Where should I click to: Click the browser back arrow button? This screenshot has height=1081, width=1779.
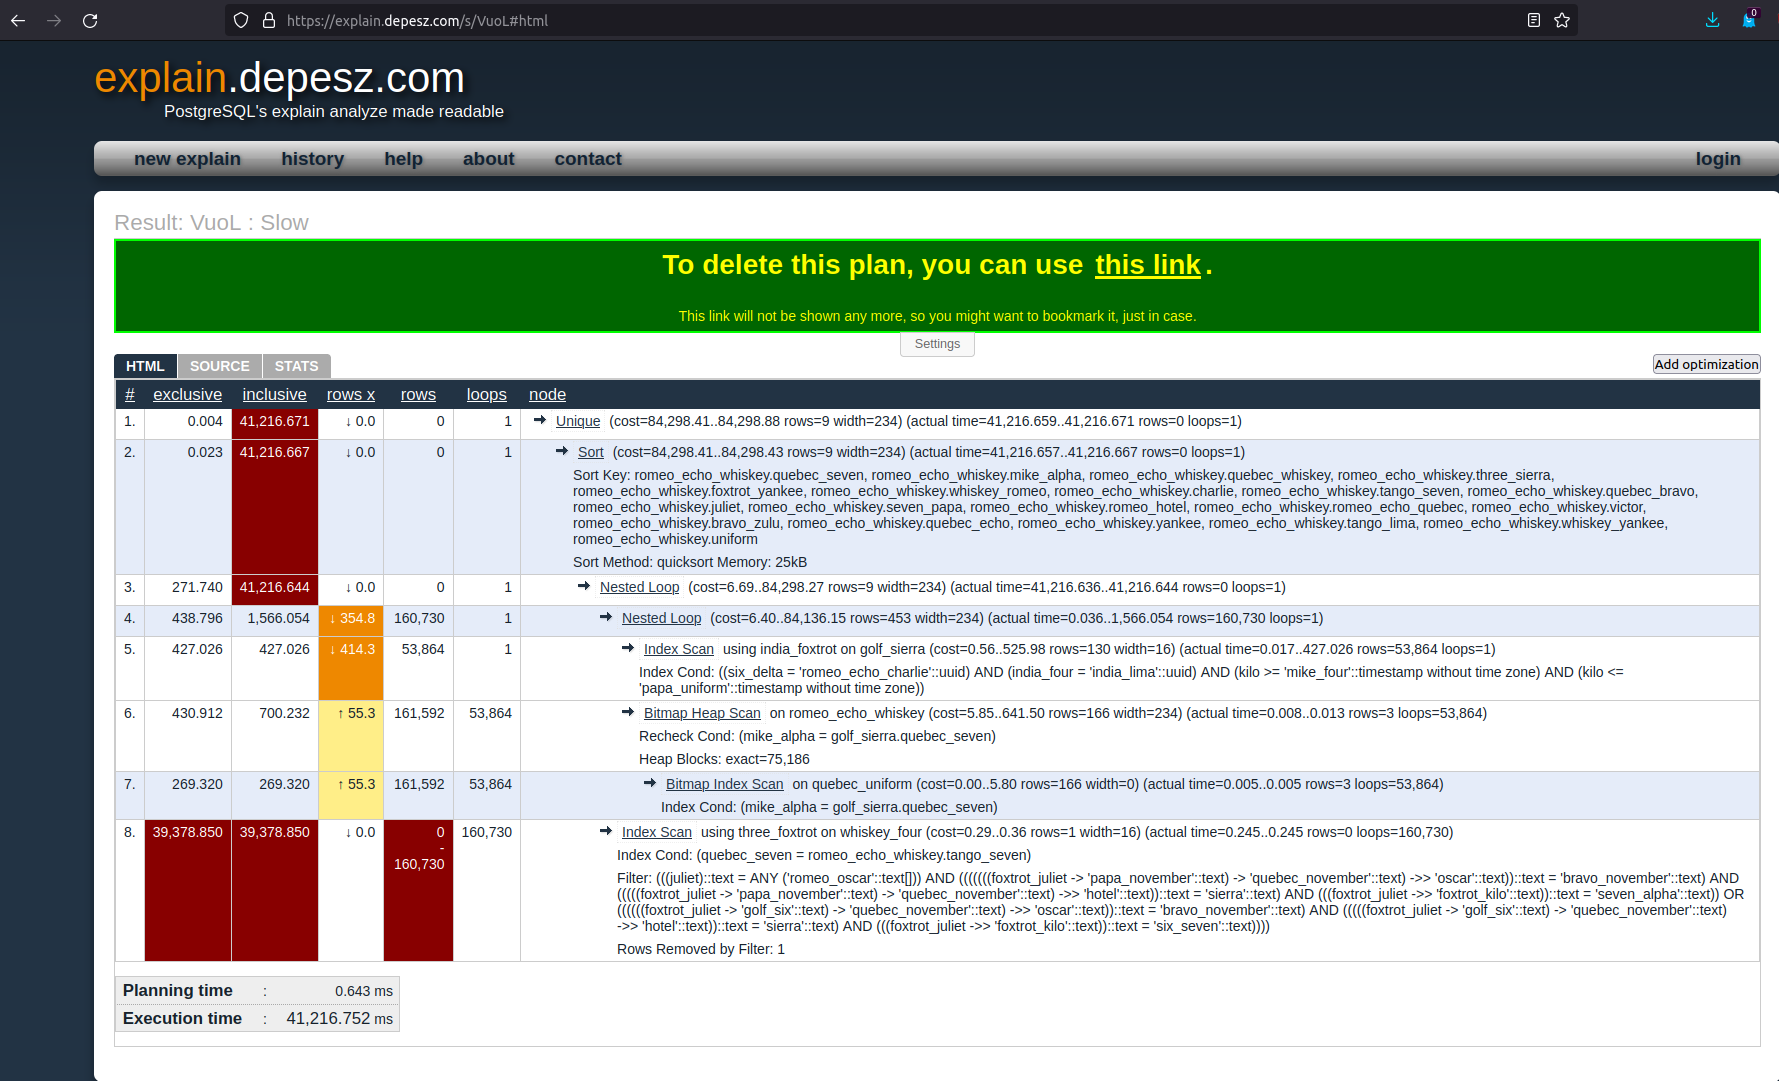18,20
